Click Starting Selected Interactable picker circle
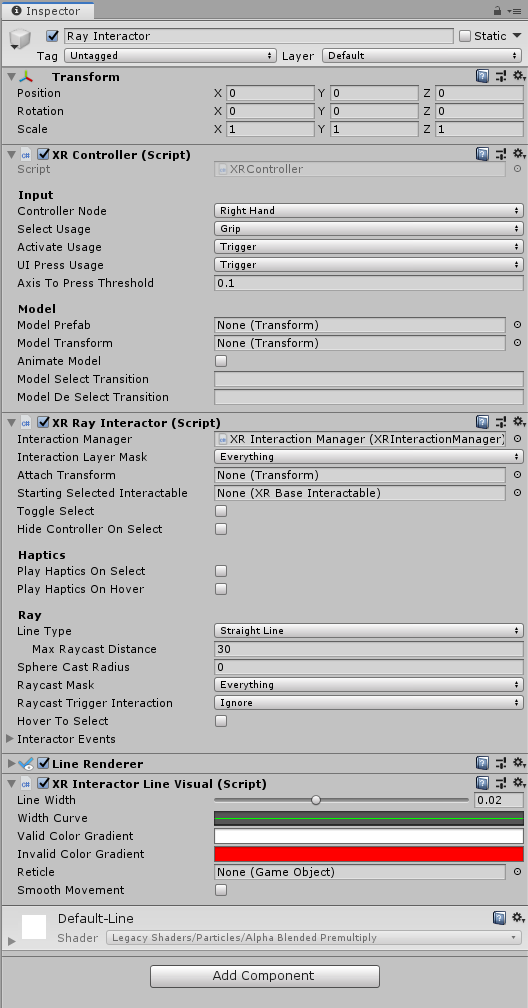The image size is (528, 1008). point(517,493)
